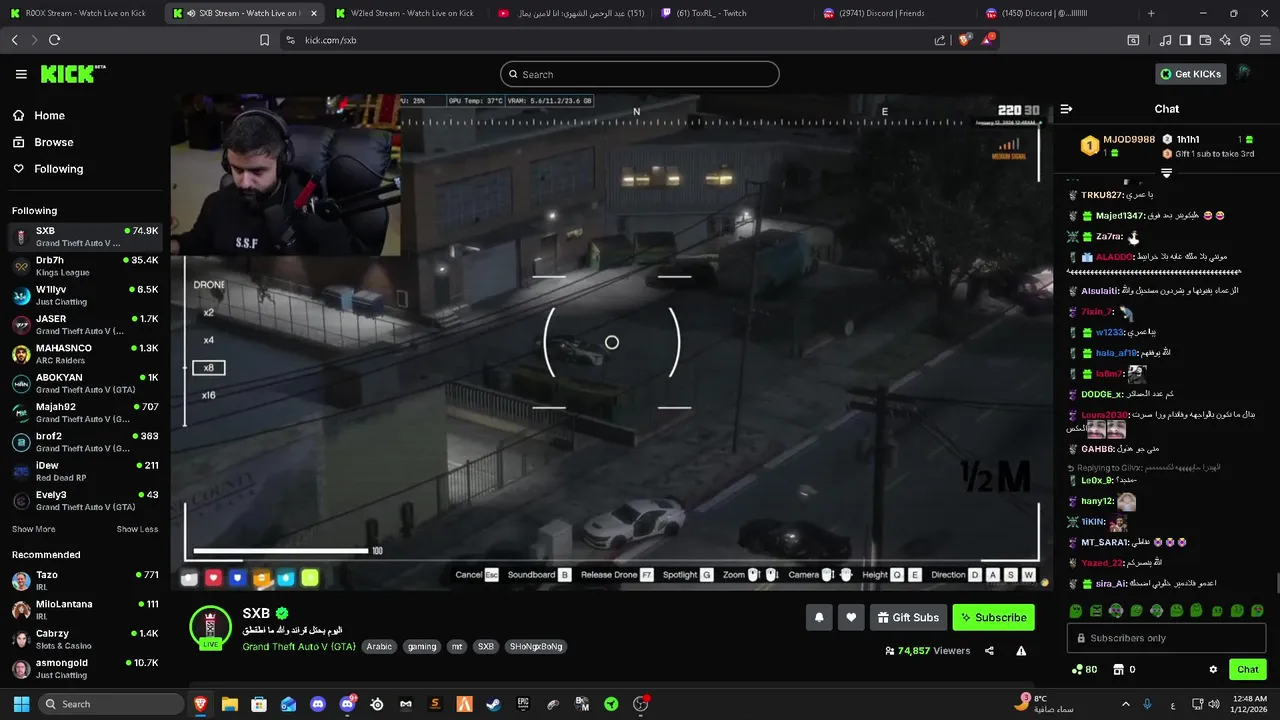Click the Subscribers only chat input
The height and width of the screenshot is (720, 1280).
click(1166, 638)
